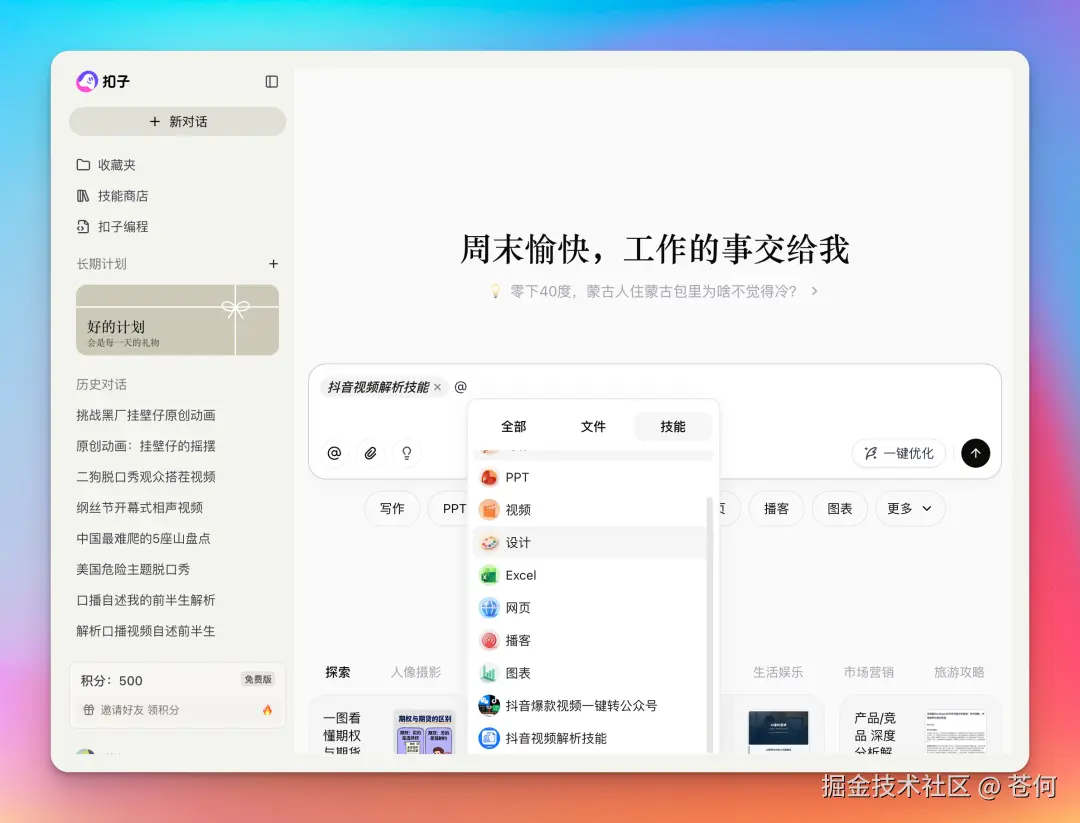Toggle the sidebar collapse icon
Image resolution: width=1080 pixels, height=823 pixels.
[271, 82]
